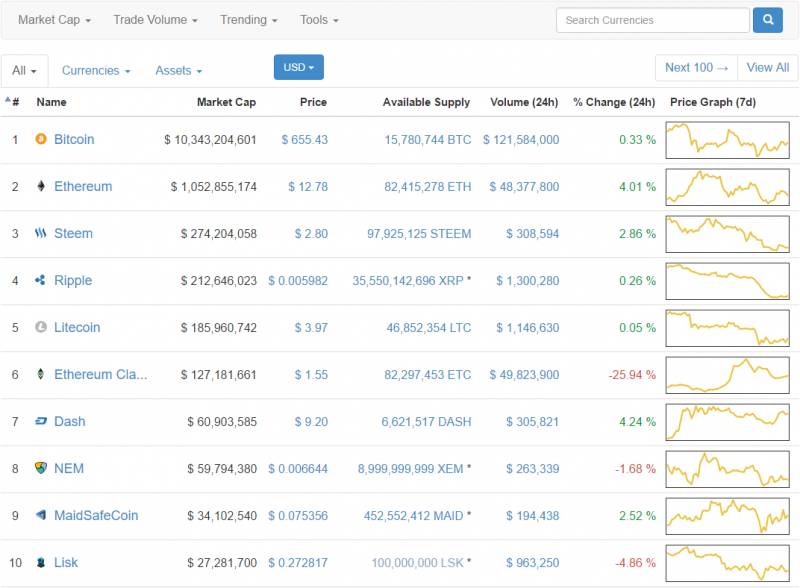Click the MaidSafeCoin logo icon
Viewport: 800px width, 588px height.
[41, 515]
